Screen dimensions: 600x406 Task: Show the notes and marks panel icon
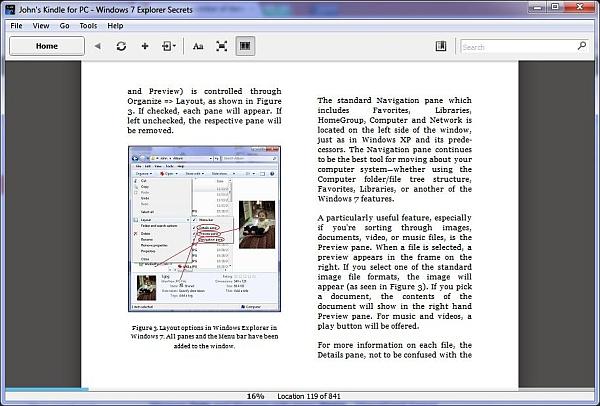[x=441, y=46]
